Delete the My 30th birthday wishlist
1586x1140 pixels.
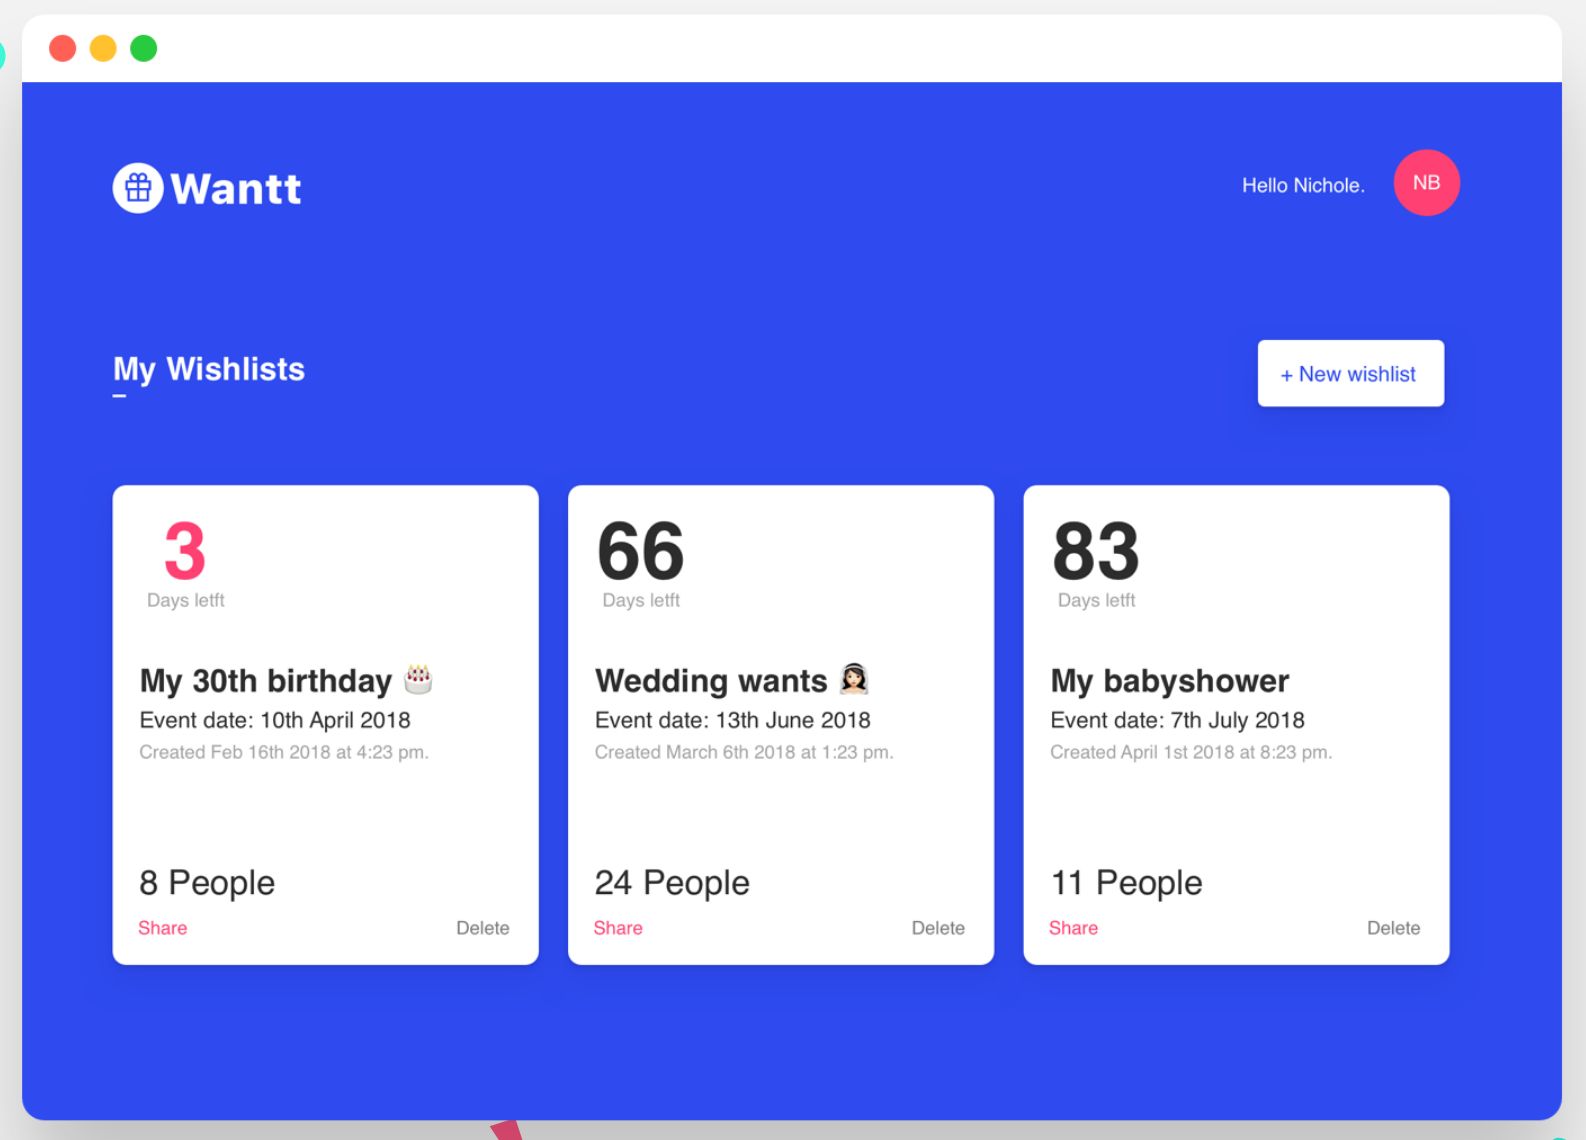pyautogui.click(x=482, y=928)
